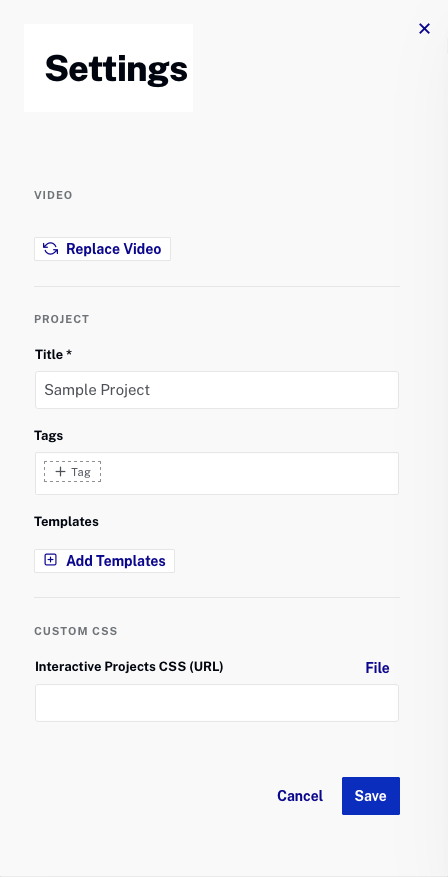This screenshot has width=448, height=877.
Task: Click the Add Templates button text
Action: pos(116,561)
